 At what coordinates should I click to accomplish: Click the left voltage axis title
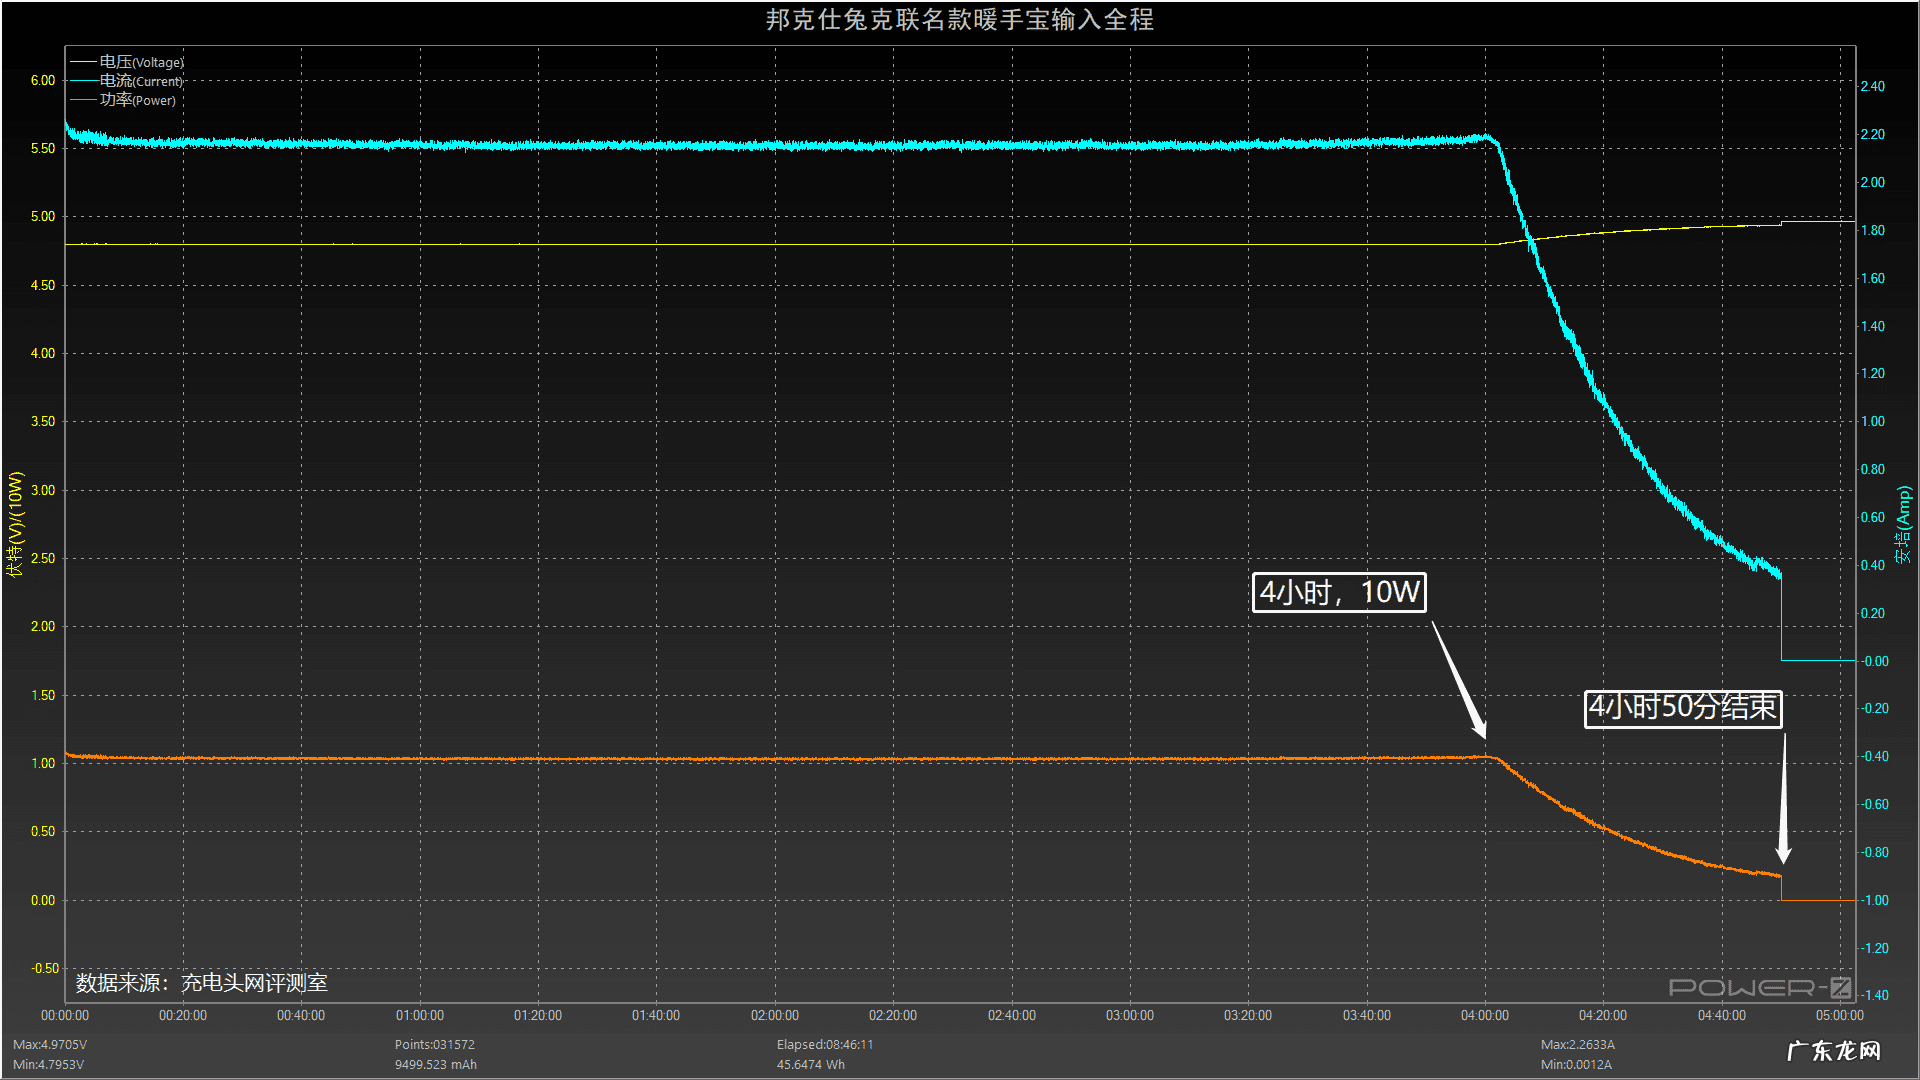pos(15,524)
